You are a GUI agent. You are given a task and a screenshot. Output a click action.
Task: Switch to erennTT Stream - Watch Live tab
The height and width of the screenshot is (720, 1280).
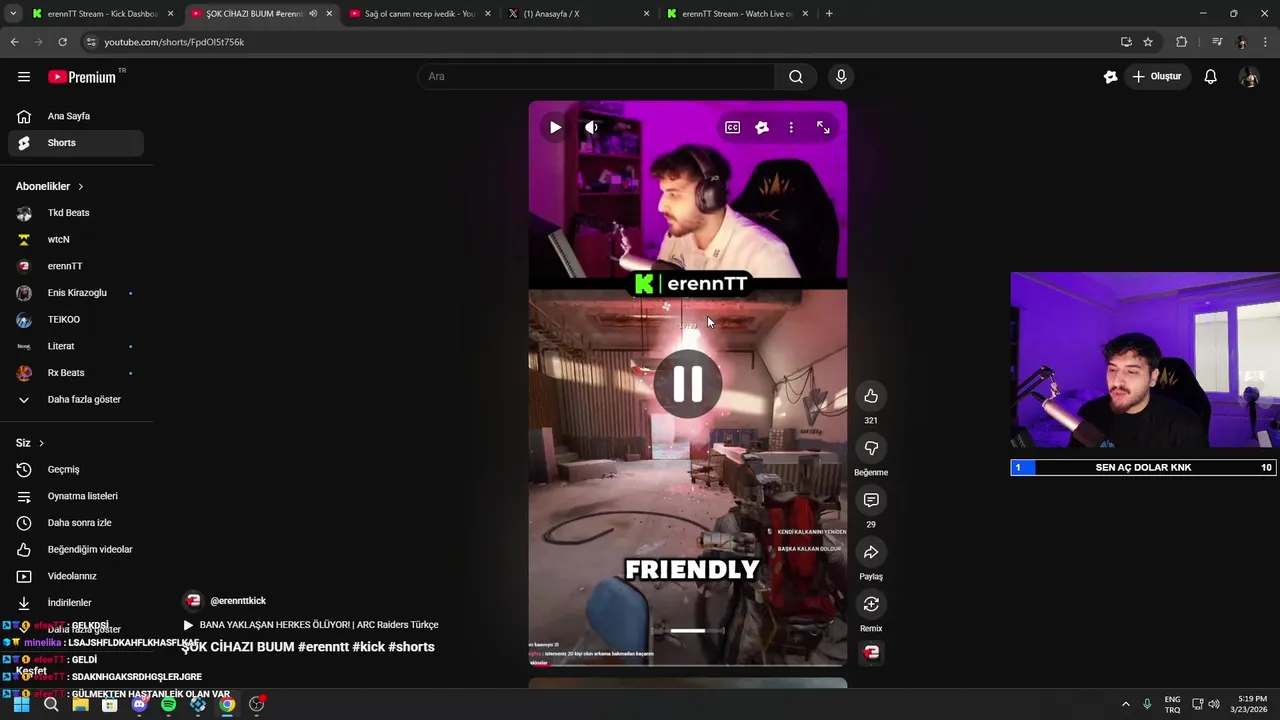pyautogui.click(x=738, y=14)
